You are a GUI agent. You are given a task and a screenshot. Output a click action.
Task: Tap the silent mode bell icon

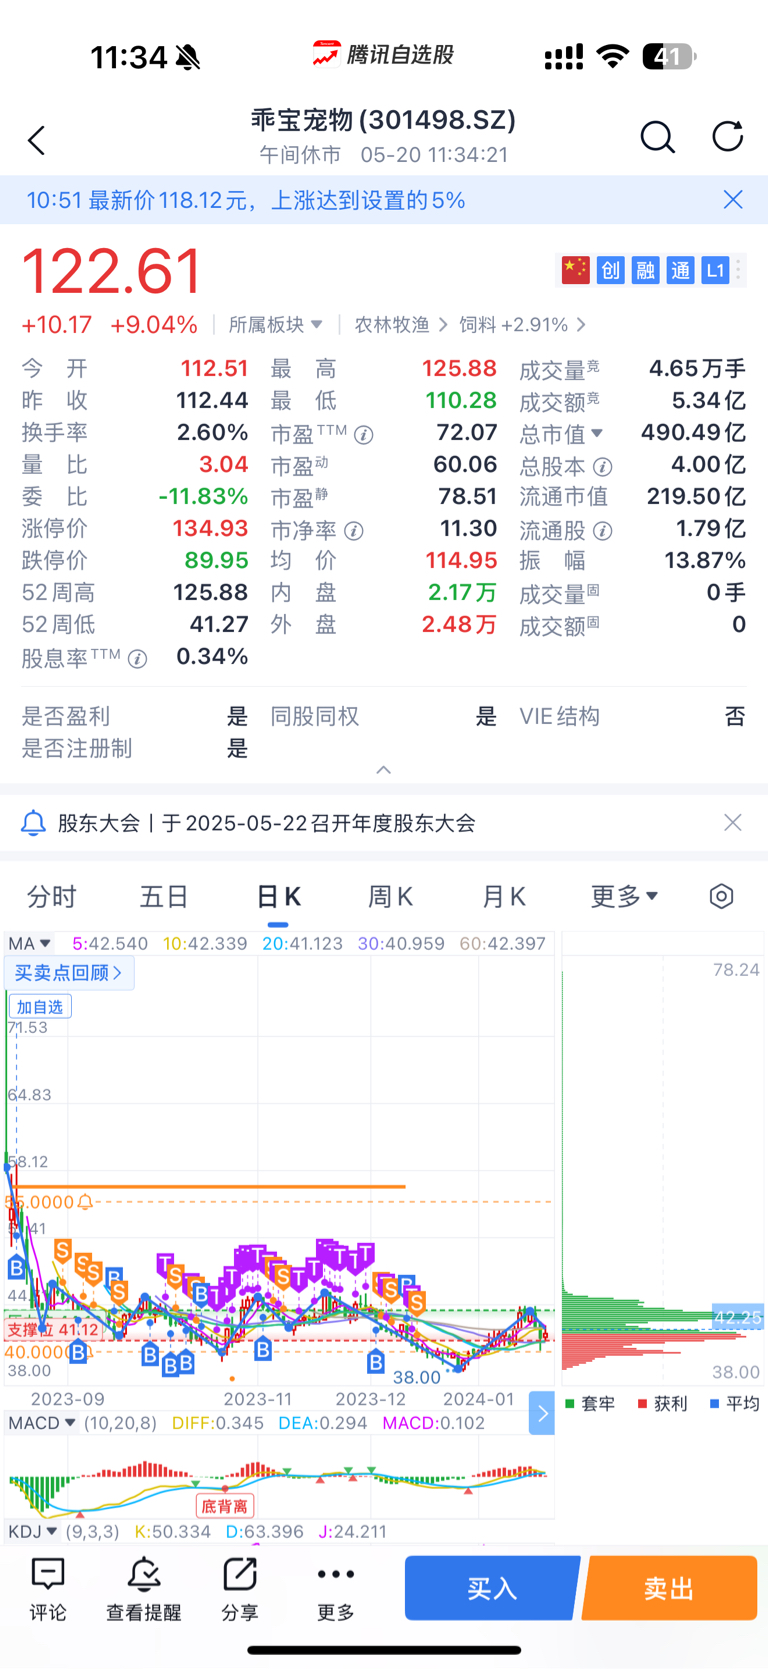tap(187, 57)
